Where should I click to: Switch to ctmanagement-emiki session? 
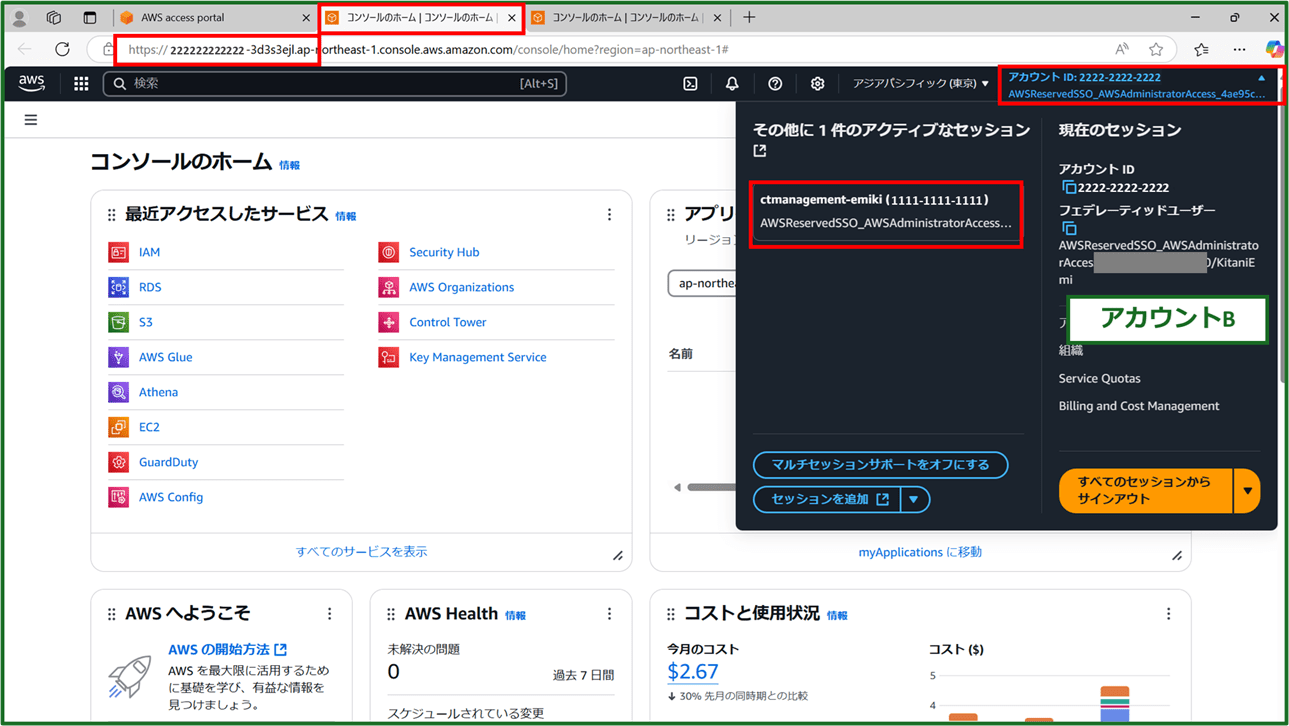point(886,212)
